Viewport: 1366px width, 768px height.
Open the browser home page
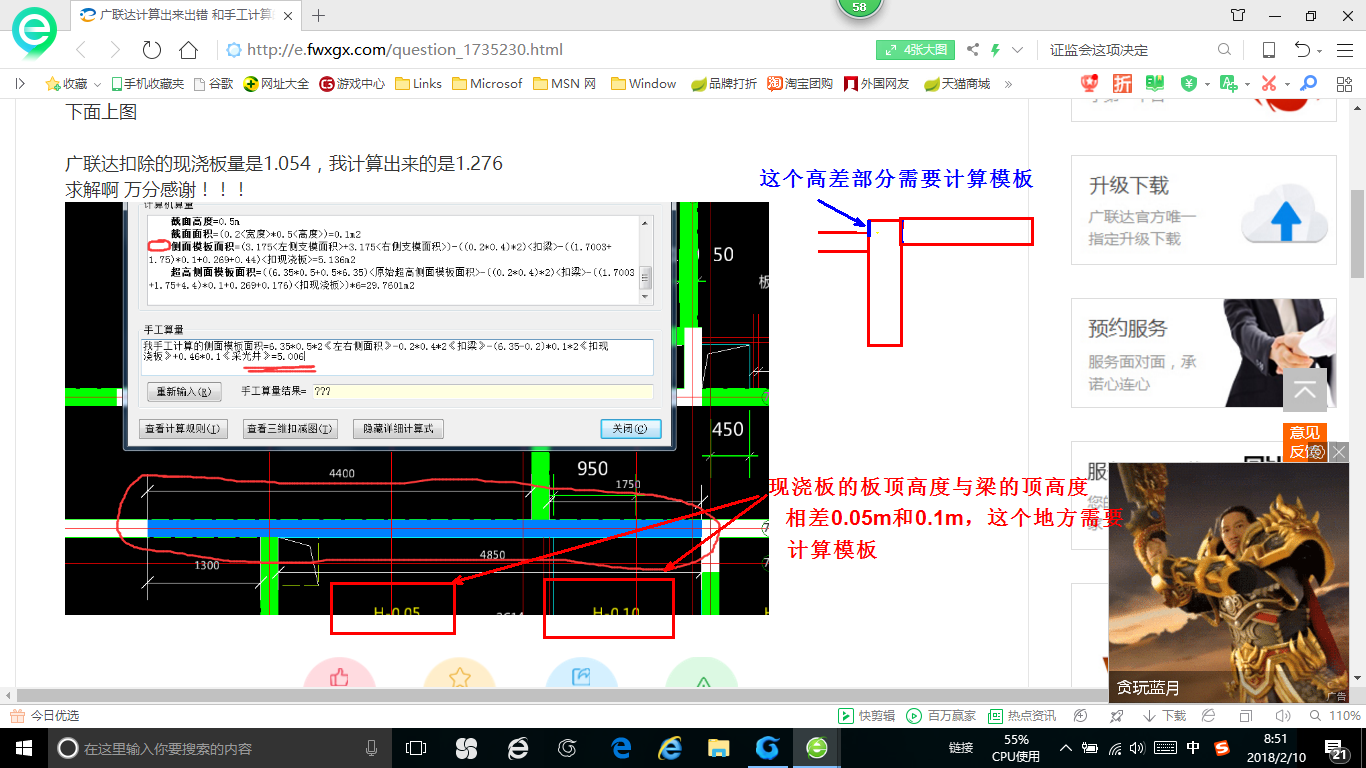(x=188, y=50)
